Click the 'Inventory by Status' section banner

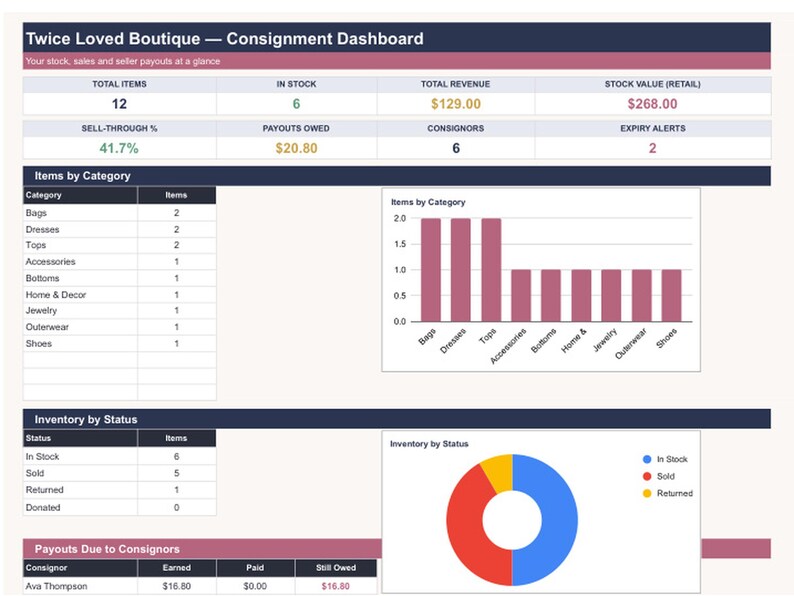click(x=397, y=419)
